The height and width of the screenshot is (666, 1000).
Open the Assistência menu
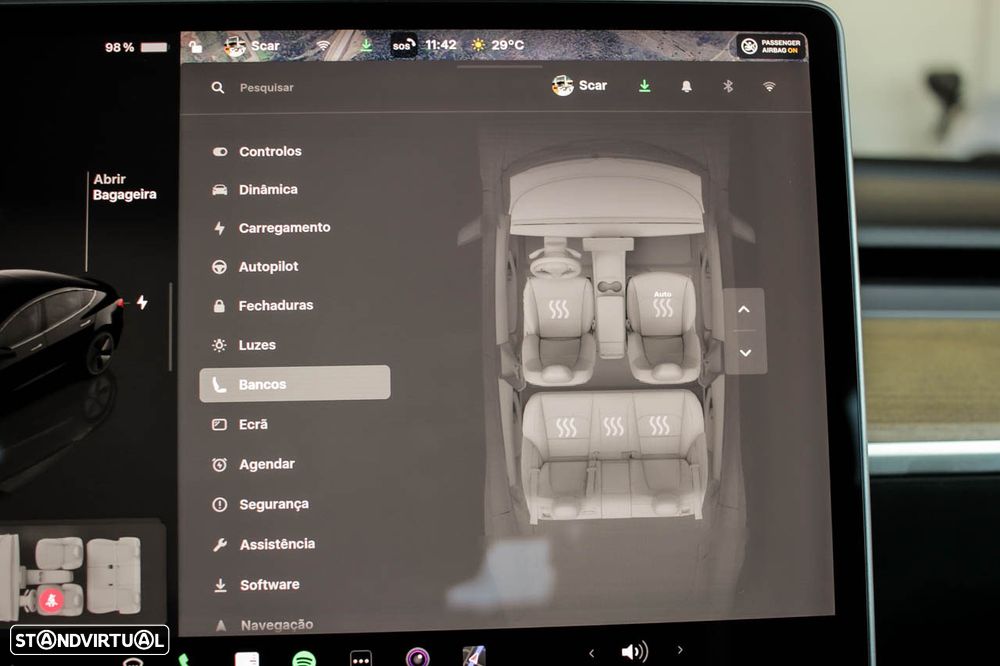point(264,544)
